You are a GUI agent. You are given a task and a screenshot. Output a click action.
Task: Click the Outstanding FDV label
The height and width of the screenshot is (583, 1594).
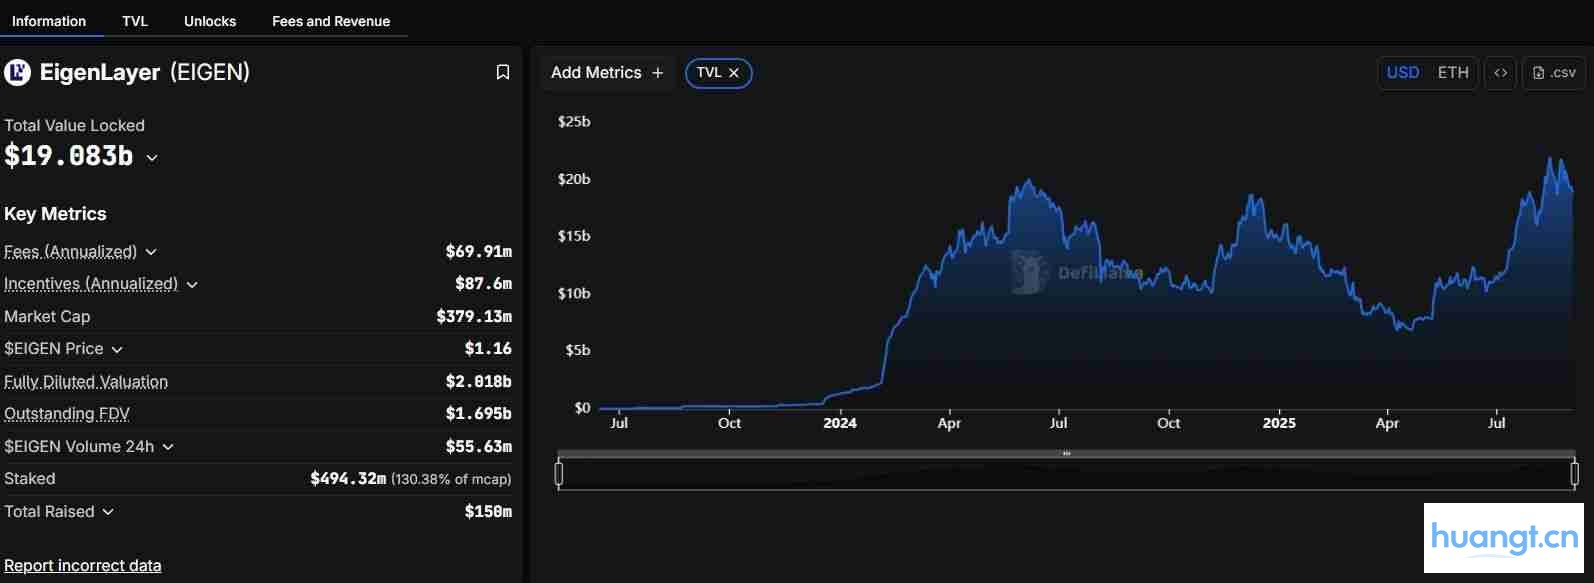(x=67, y=414)
